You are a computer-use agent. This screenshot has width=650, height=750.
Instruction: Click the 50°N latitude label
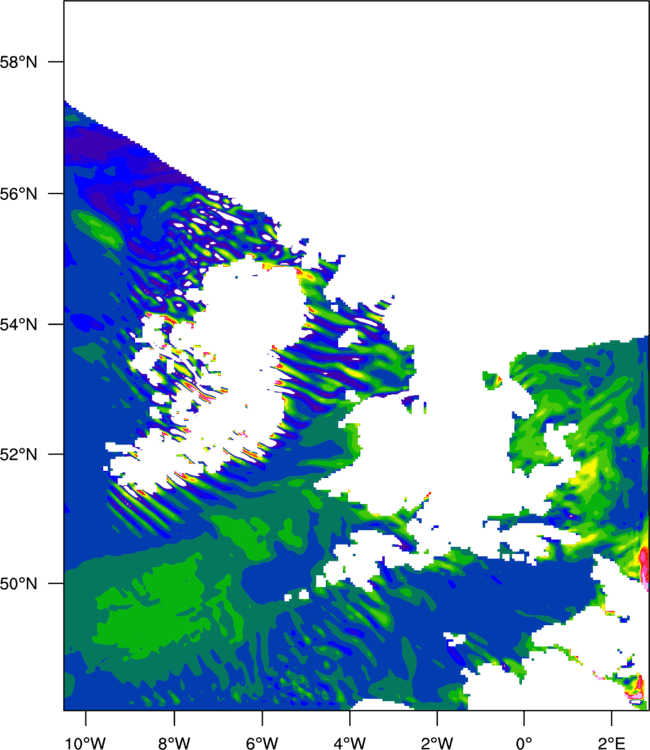[x=18, y=584]
